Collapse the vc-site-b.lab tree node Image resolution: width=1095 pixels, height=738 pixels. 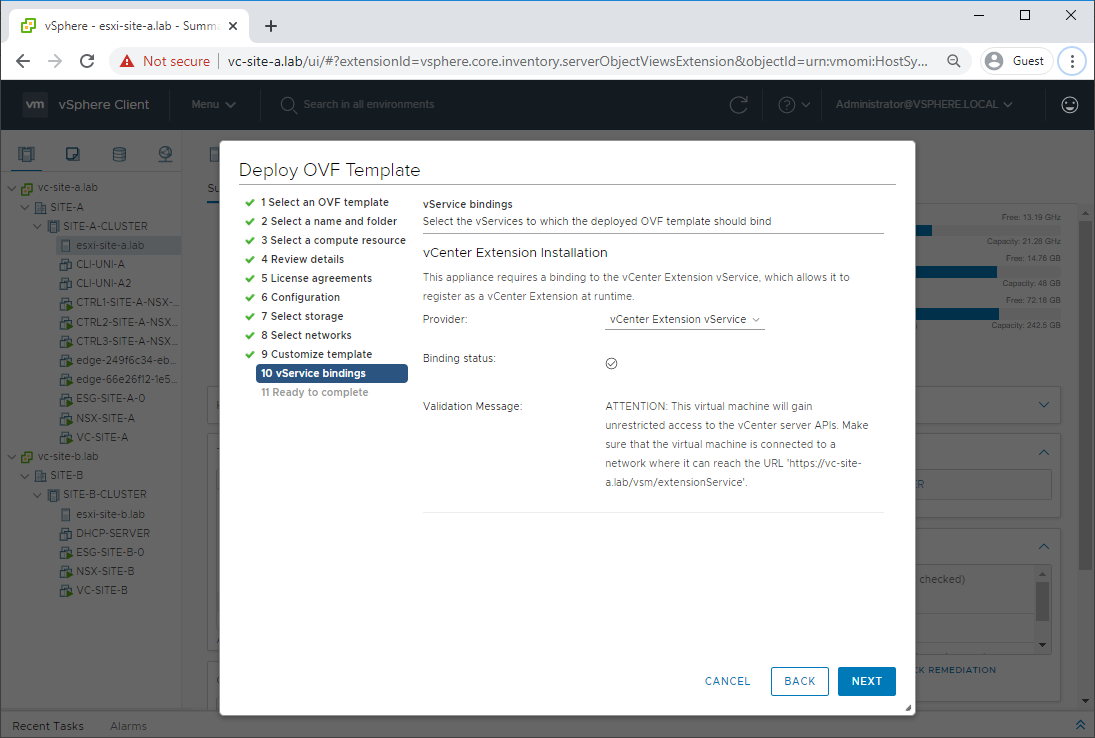[12, 457]
